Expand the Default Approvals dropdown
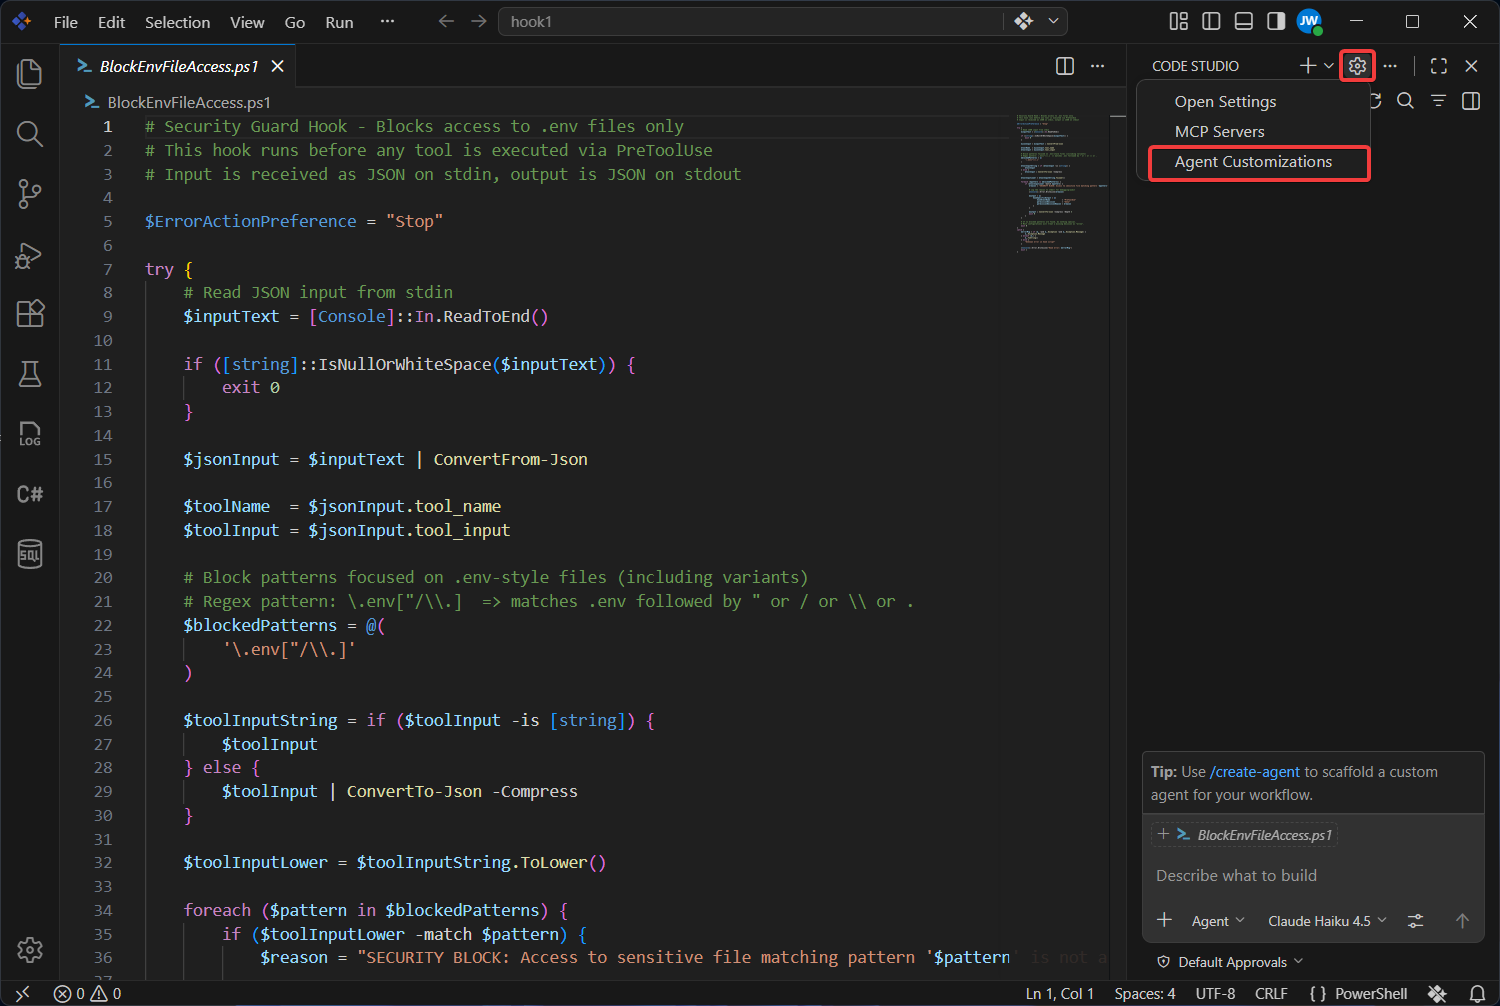The height and width of the screenshot is (1006, 1500). [x=1231, y=962]
